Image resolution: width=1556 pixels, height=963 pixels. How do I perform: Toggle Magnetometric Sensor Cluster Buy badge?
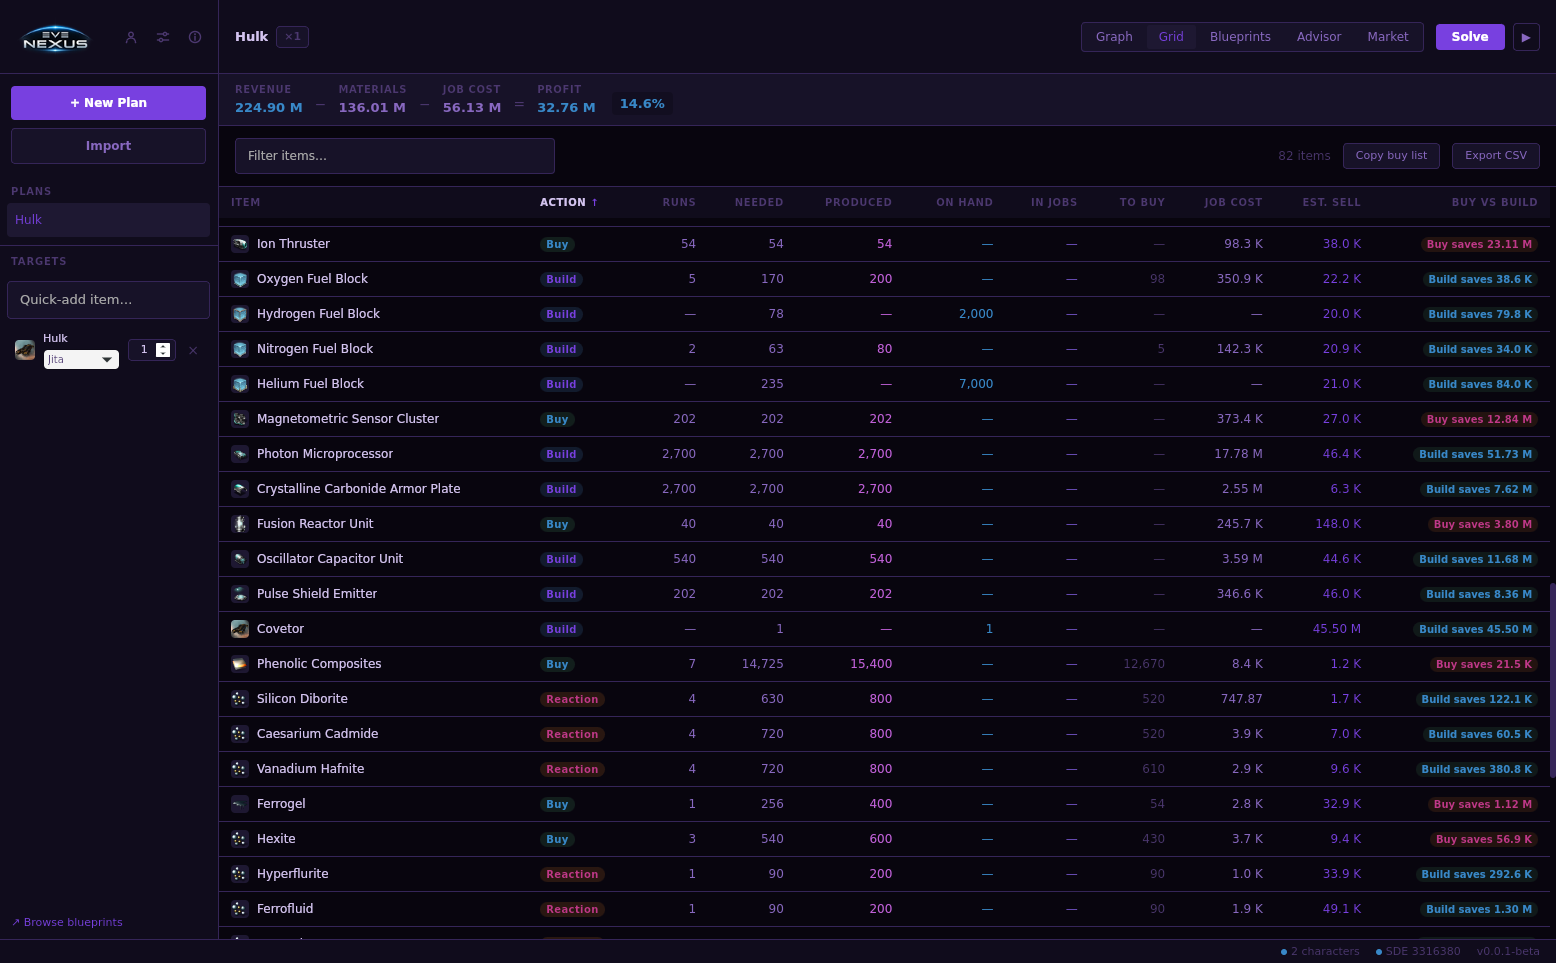point(557,419)
